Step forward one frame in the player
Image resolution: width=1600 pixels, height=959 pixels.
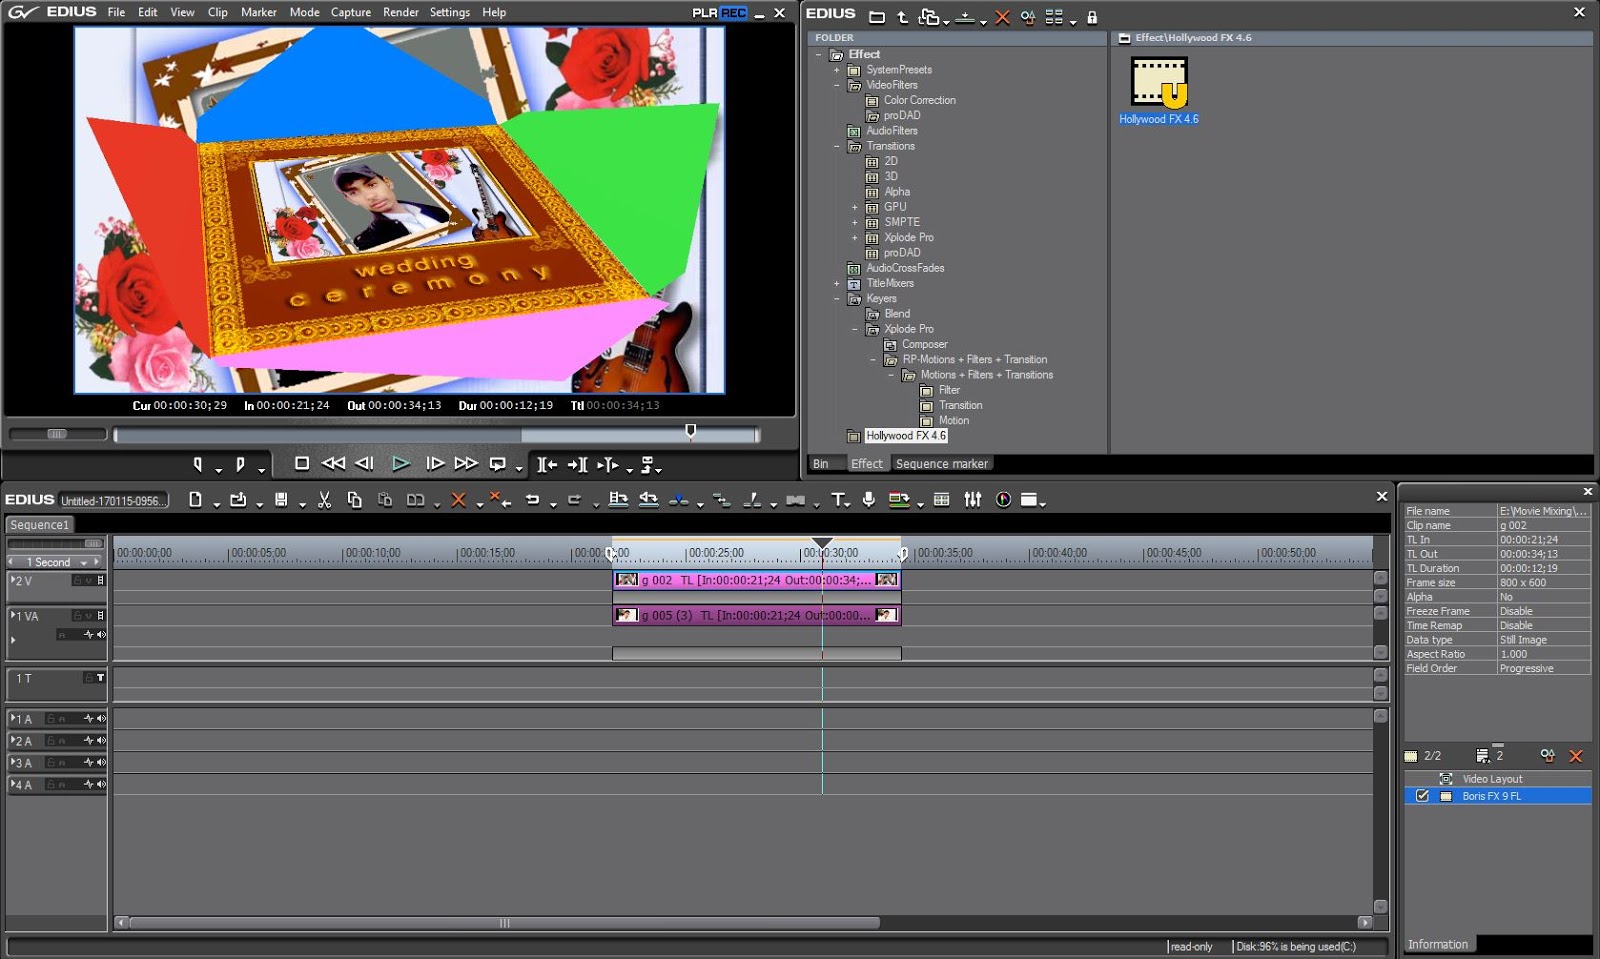(x=434, y=463)
